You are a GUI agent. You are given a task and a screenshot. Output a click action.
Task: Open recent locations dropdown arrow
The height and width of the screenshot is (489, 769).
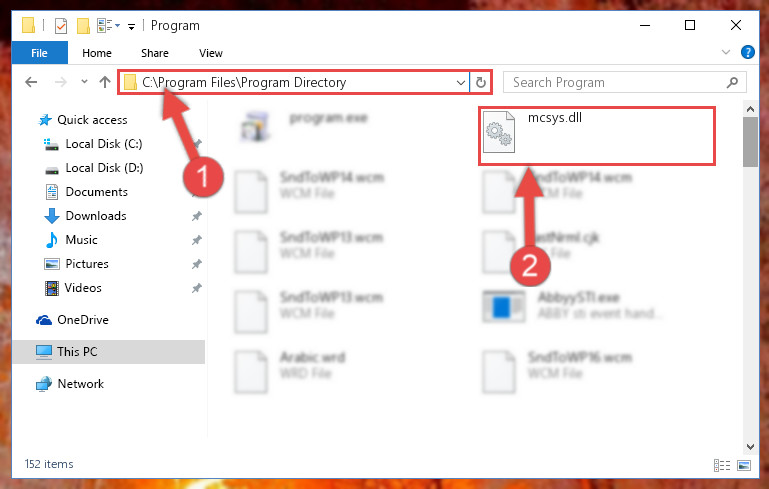point(84,81)
